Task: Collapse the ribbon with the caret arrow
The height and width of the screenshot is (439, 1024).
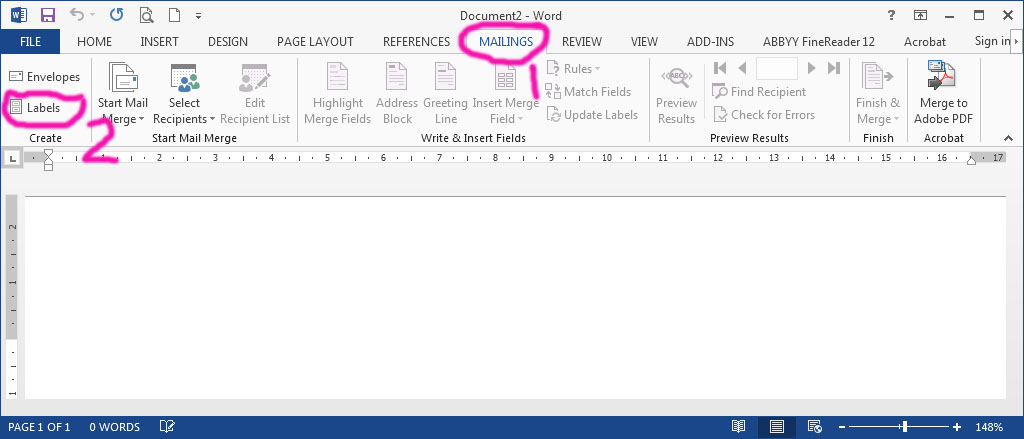Action: click(1008, 138)
